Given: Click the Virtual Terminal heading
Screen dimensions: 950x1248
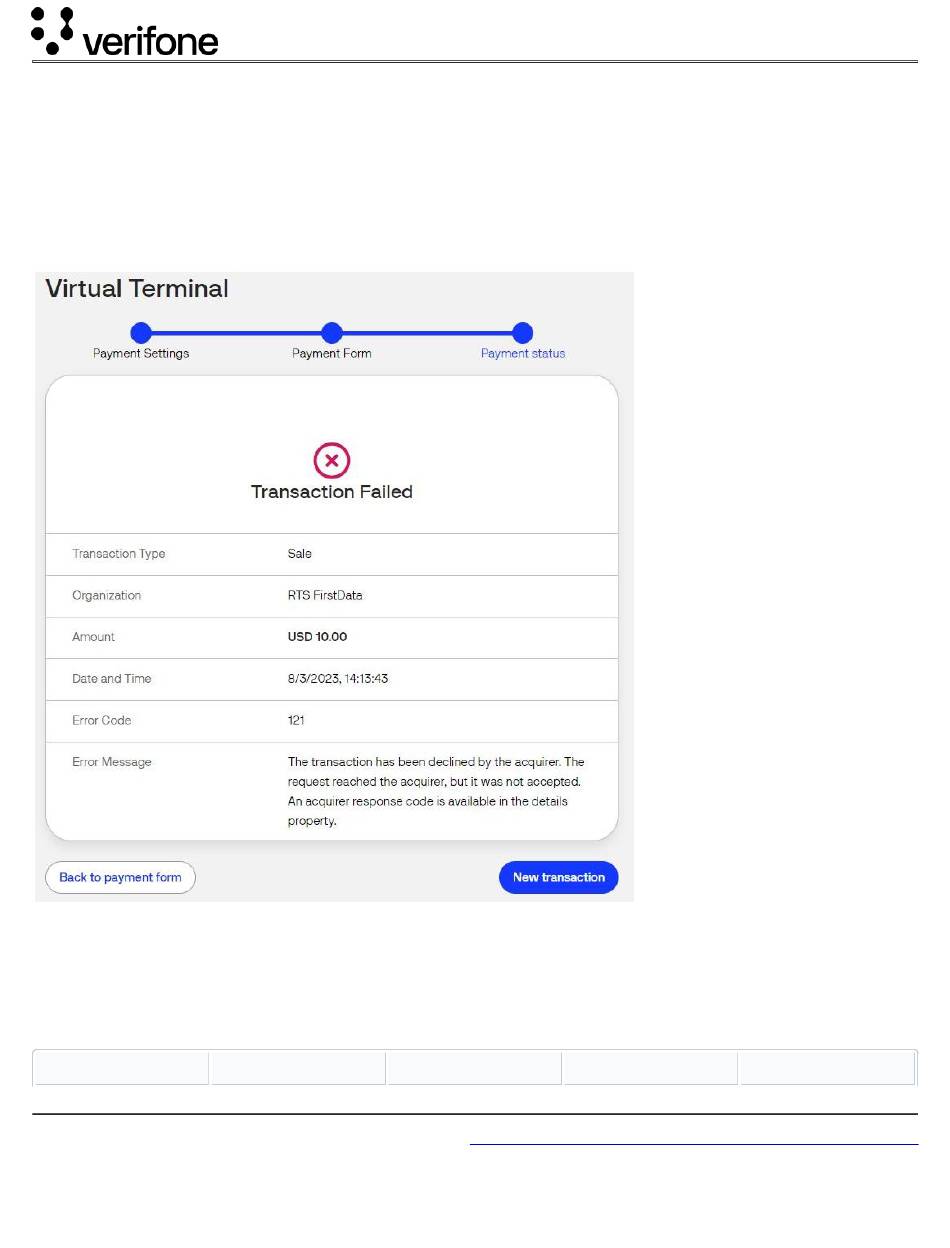Looking at the screenshot, I should point(137,289).
